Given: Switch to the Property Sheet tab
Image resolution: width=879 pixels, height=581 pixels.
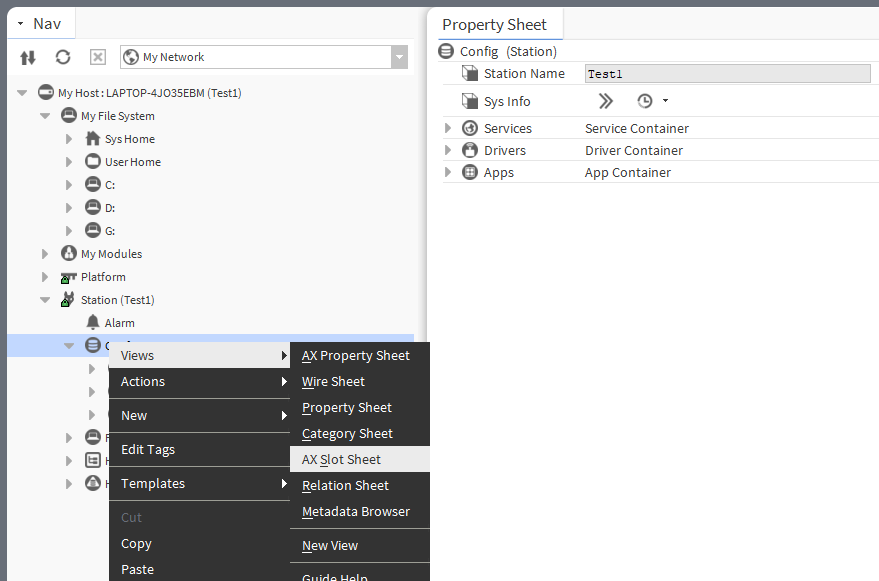Looking at the screenshot, I should click(x=494, y=24).
